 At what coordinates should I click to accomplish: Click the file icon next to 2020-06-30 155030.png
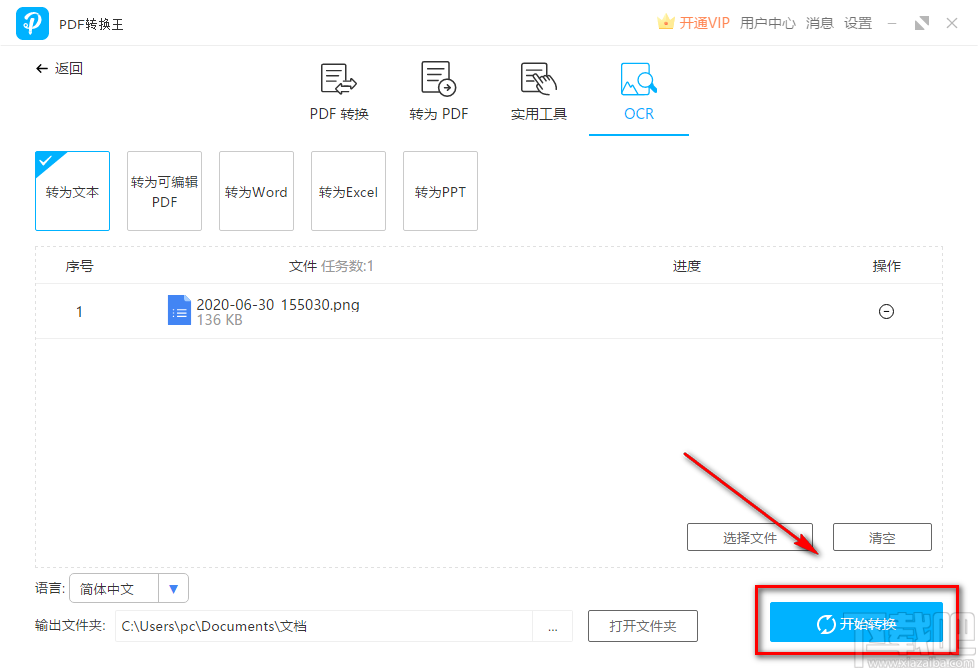click(179, 310)
